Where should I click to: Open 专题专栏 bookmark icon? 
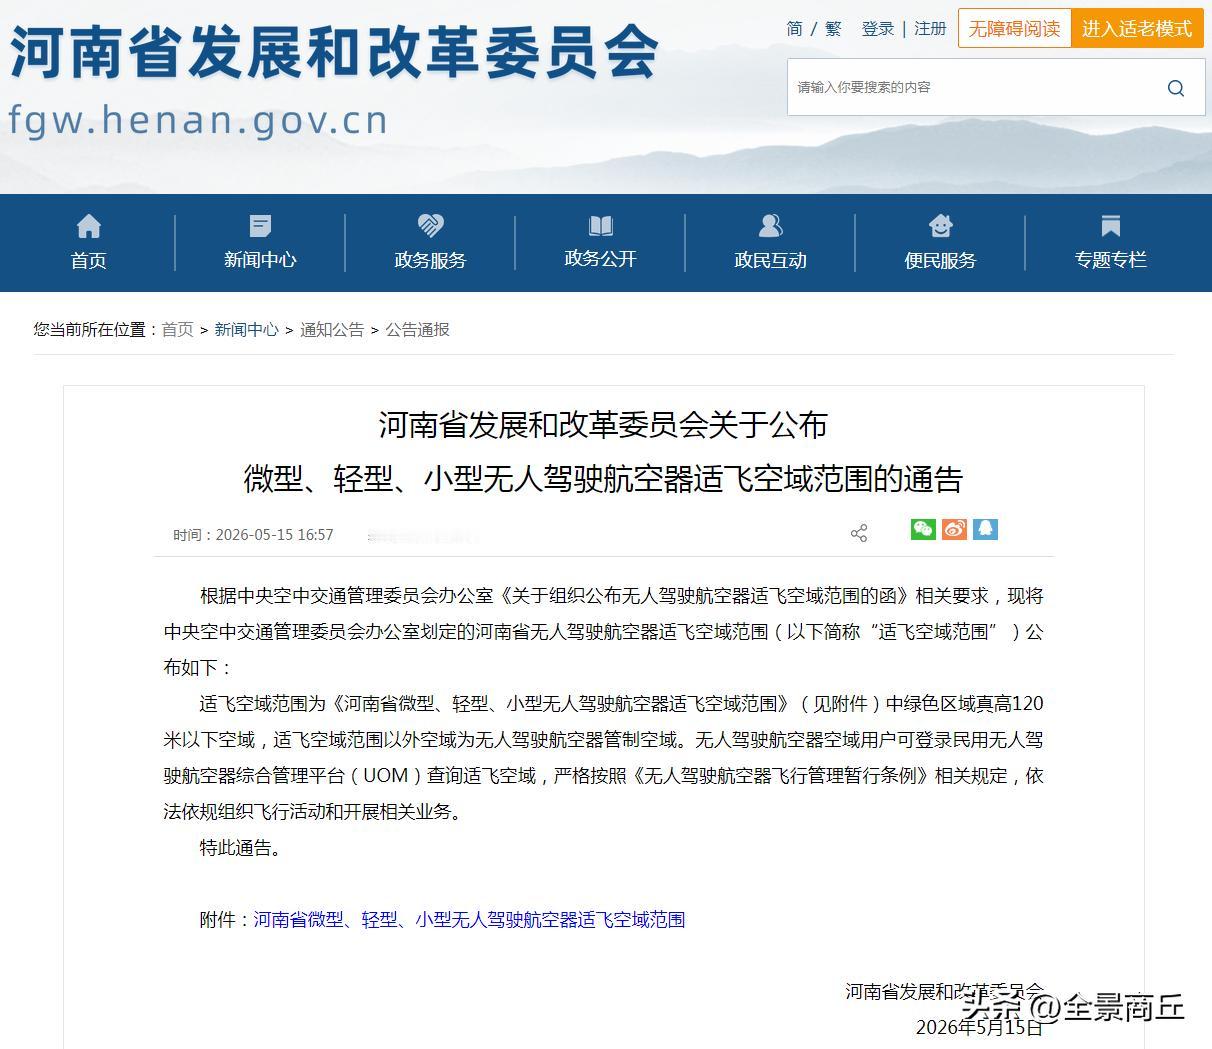tap(1110, 226)
